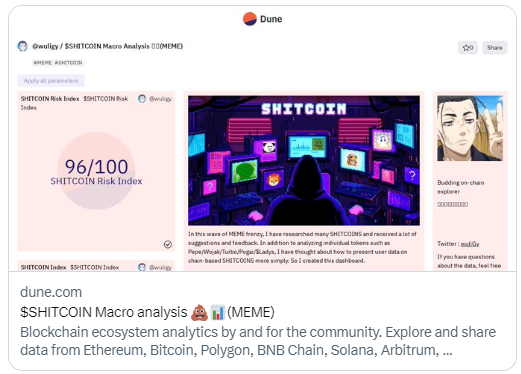Star the dashboard with the star button

point(467,48)
